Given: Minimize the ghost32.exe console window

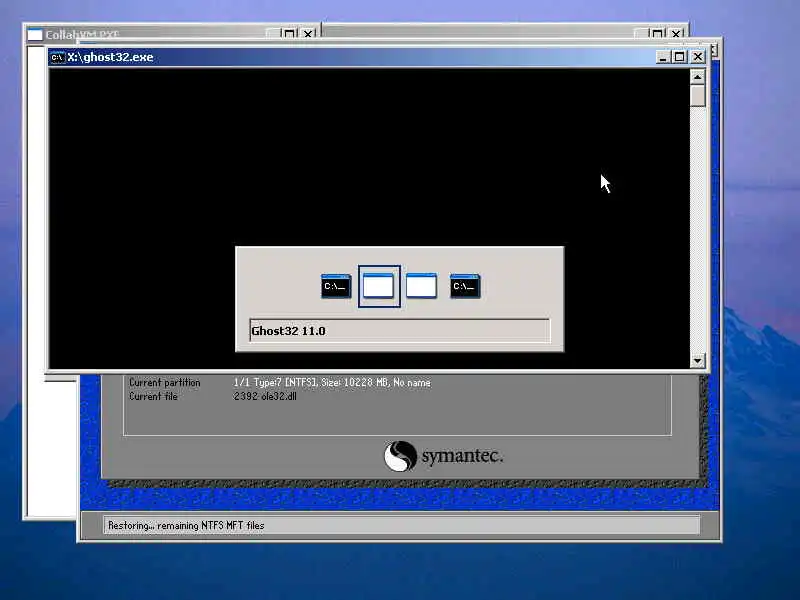Looking at the screenshot, I should tap(662, 57).
